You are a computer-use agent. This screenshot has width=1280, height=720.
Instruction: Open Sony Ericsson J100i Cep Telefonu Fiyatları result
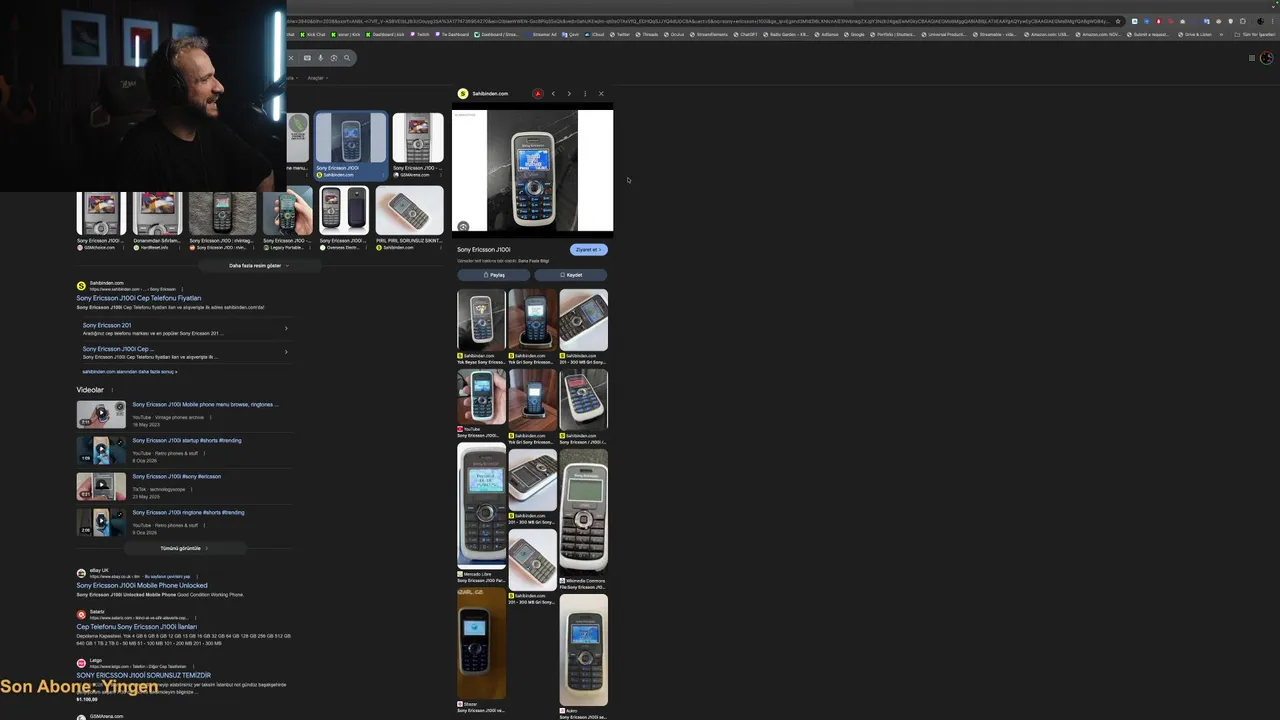[x=139, y=298]
